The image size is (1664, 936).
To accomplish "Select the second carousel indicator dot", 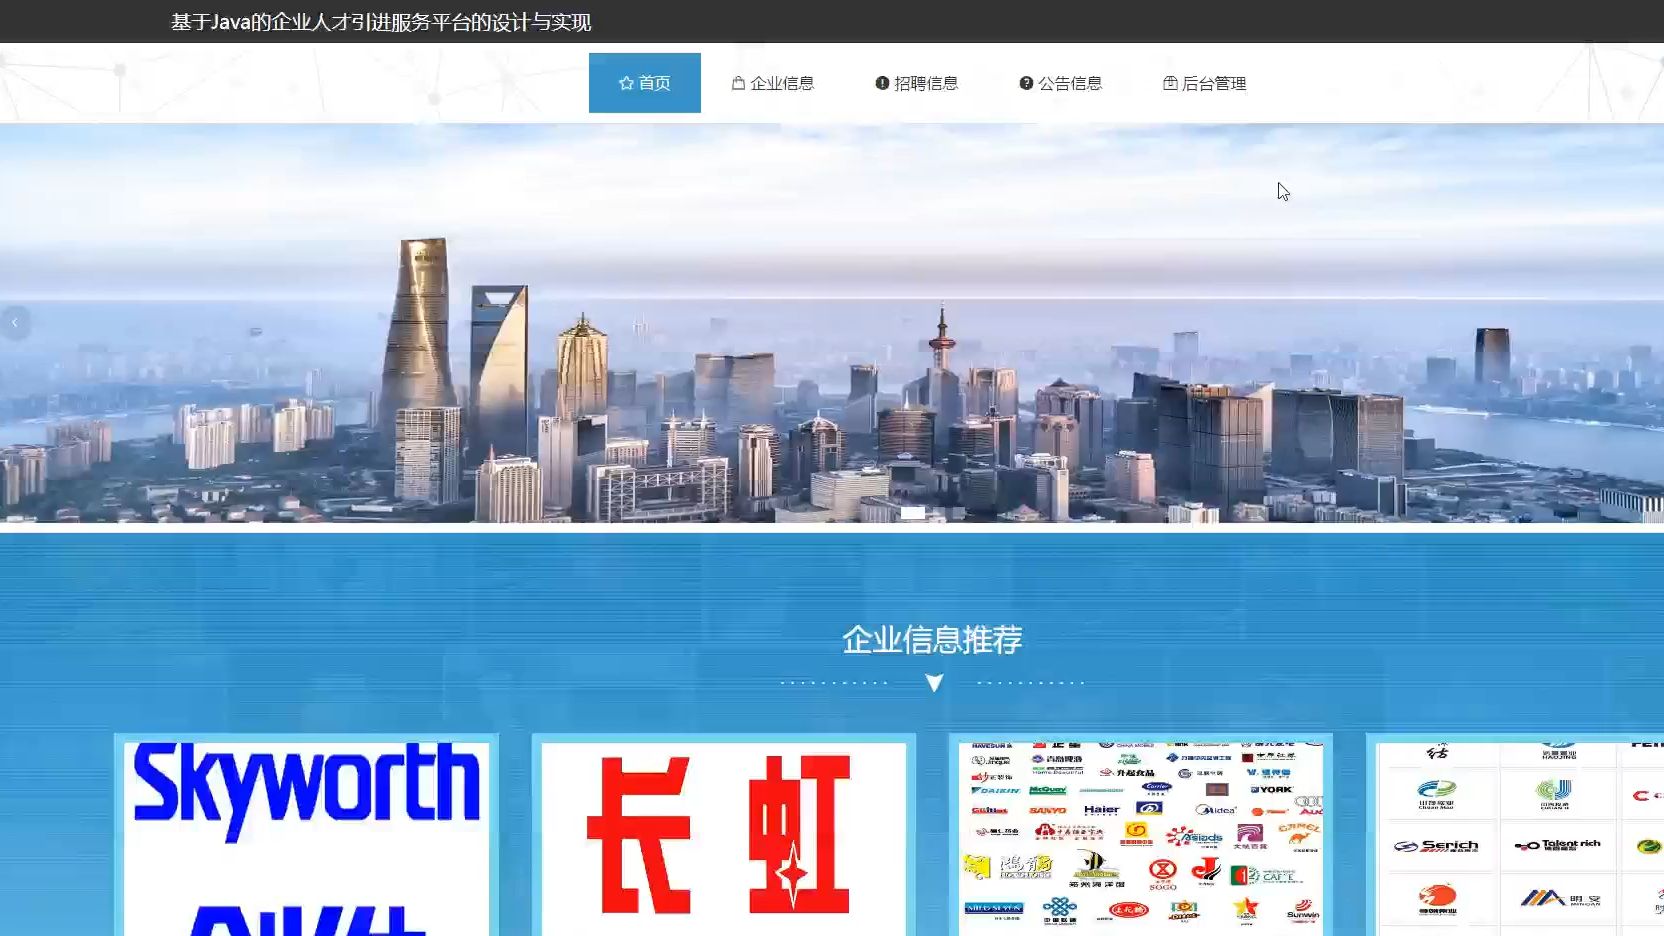I will pos(939,513).
